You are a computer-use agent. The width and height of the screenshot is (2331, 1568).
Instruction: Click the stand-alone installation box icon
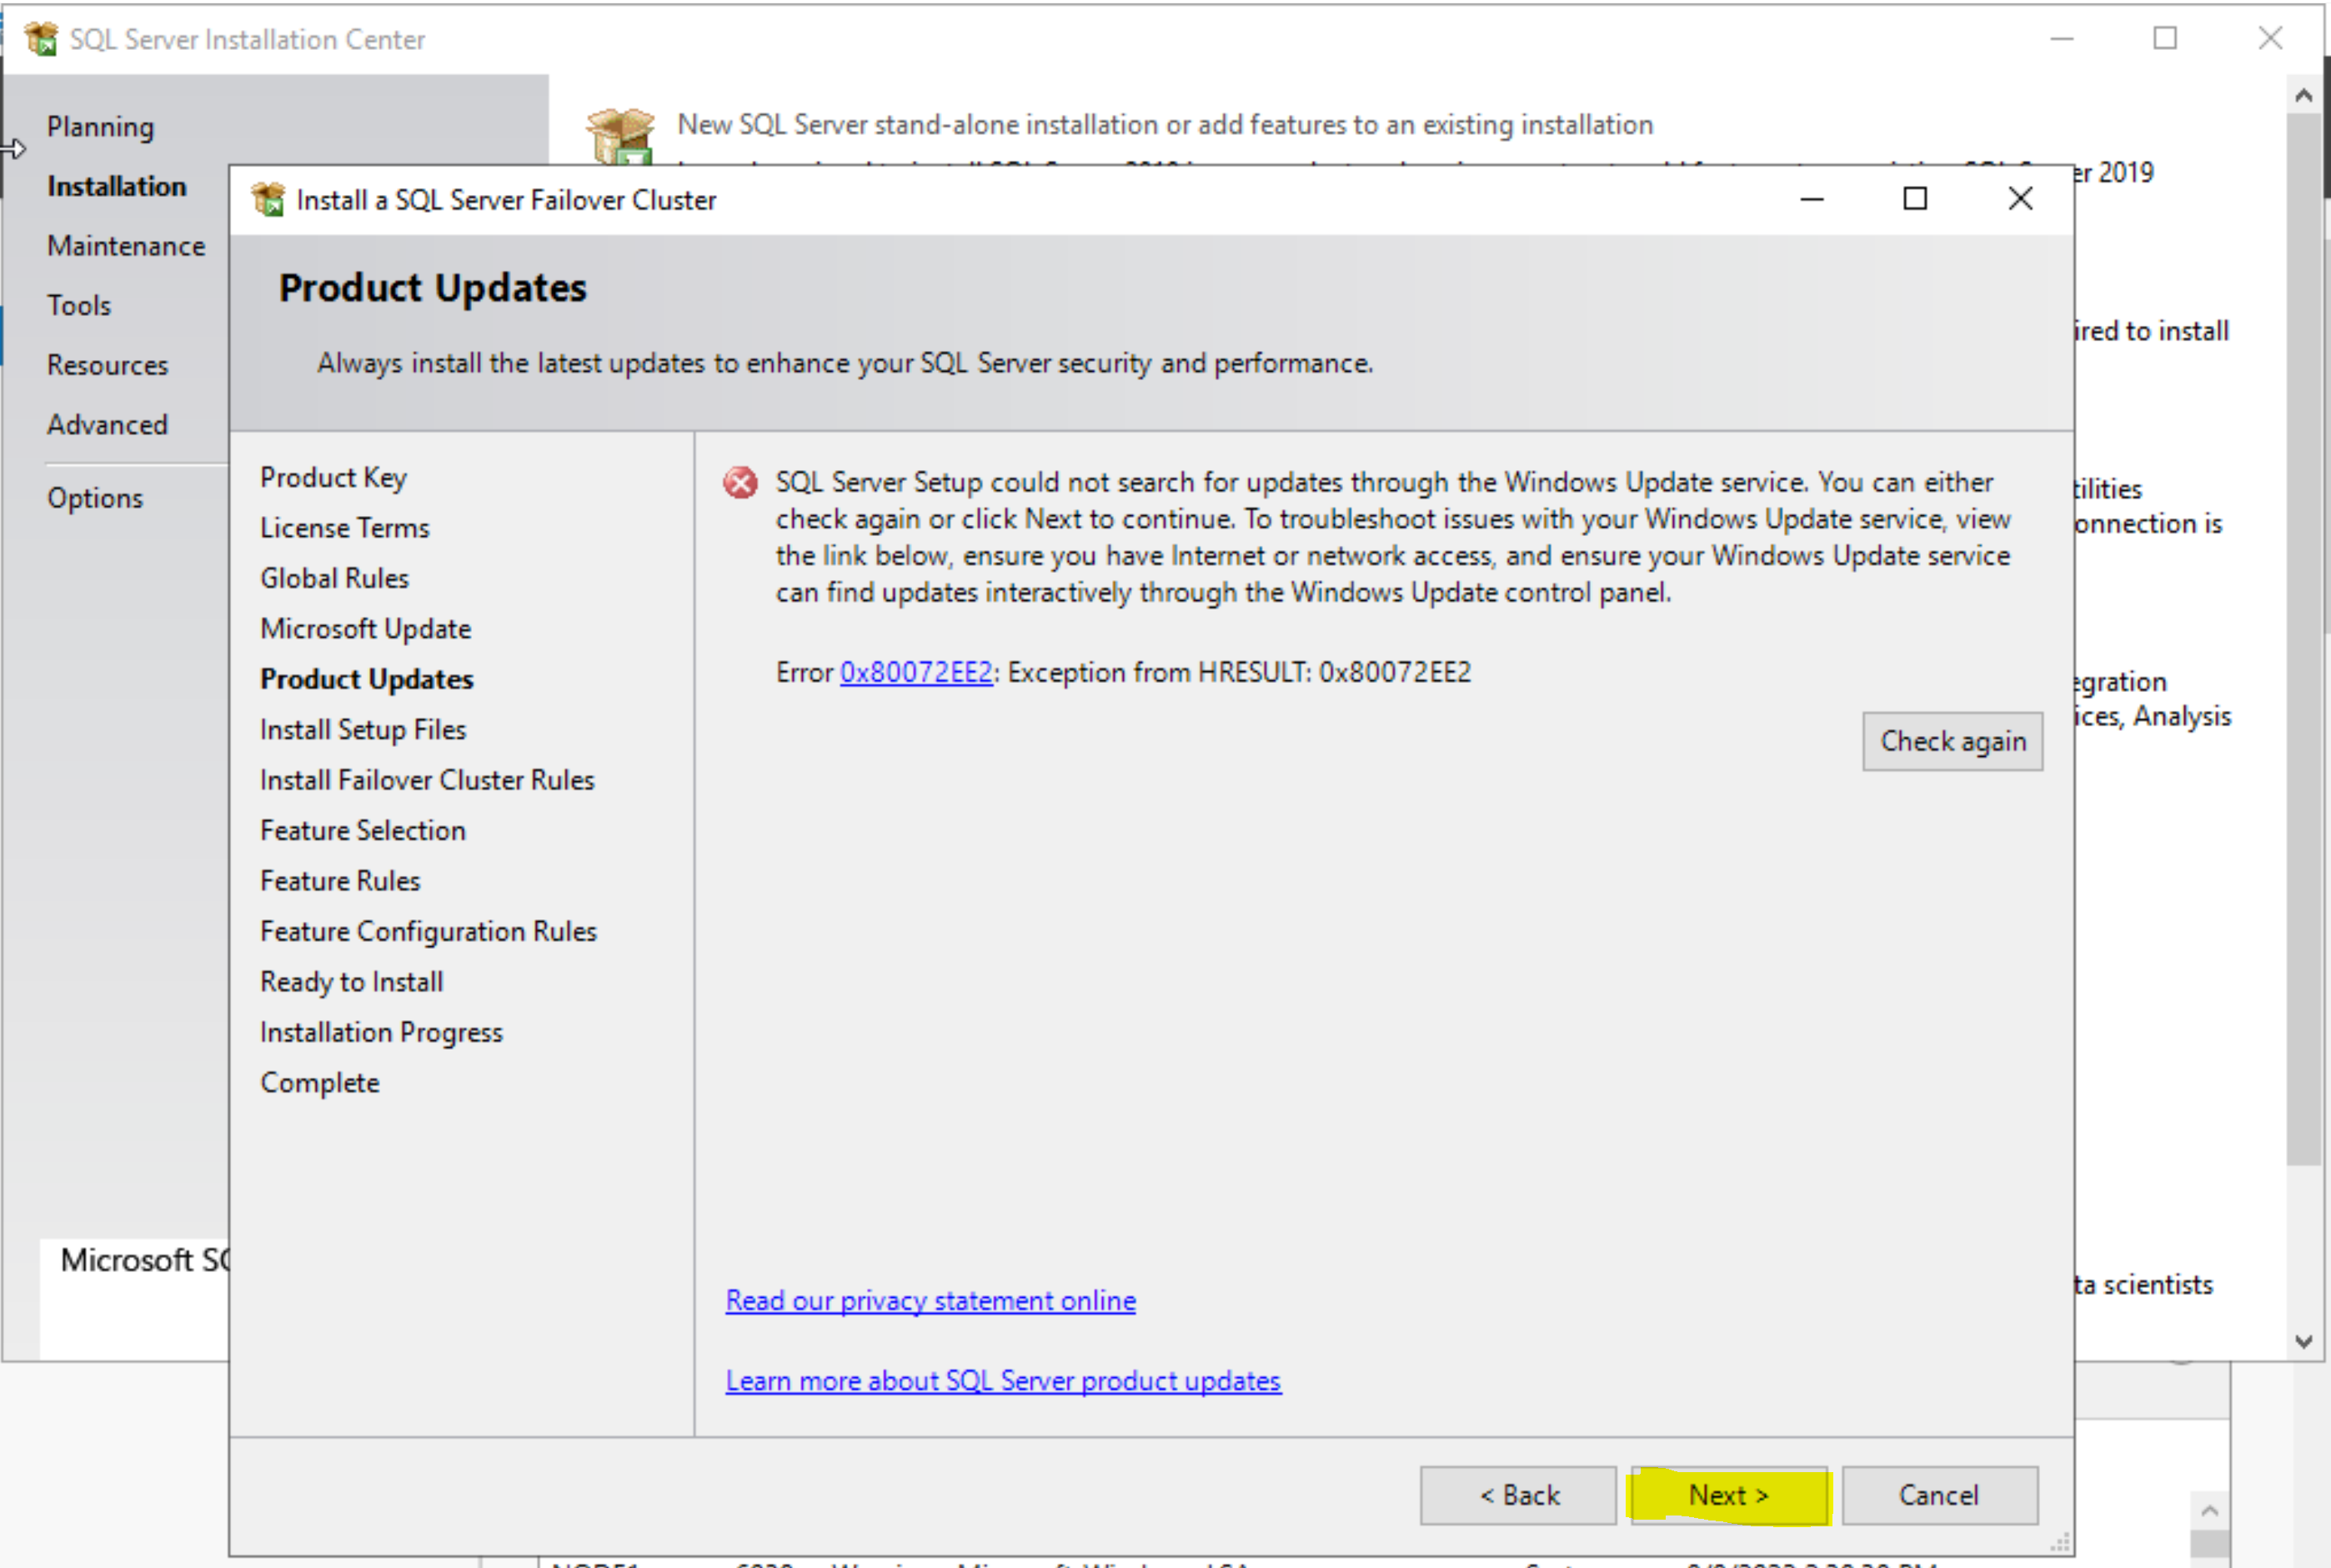(x=620, y=135)
